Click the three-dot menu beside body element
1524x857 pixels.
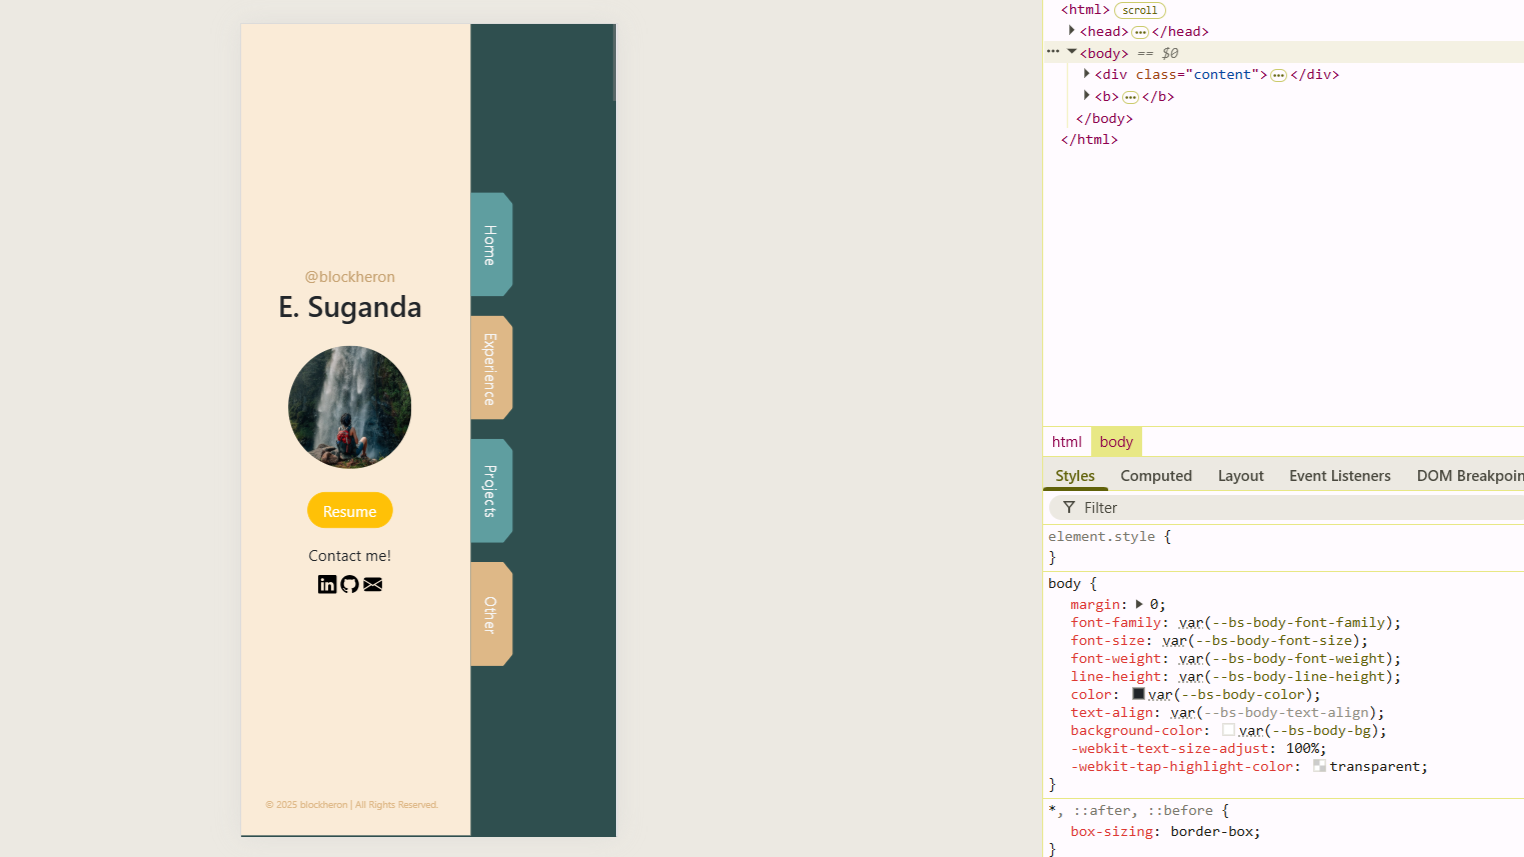coord(1053,52)
